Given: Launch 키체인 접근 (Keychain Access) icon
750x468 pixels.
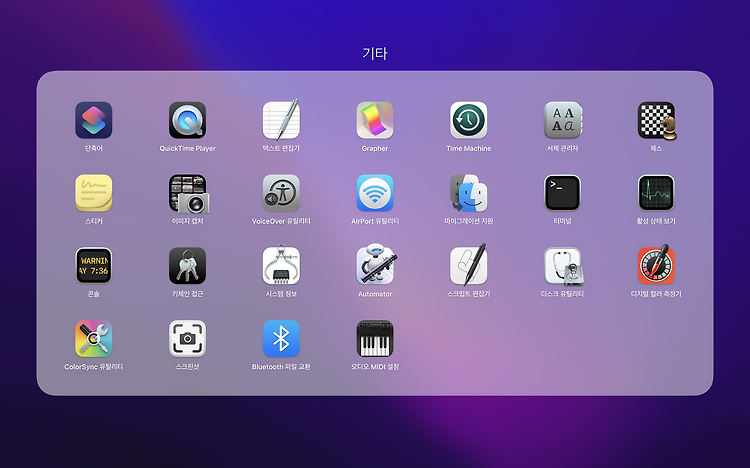Looking at the screenshot, I should [188, 266].
